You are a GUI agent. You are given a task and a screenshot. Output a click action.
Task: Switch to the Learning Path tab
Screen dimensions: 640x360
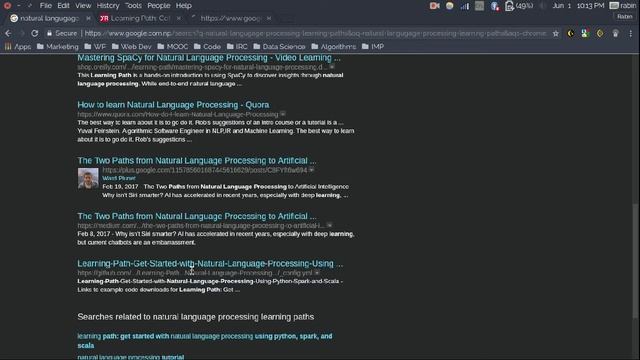point(139,18)
